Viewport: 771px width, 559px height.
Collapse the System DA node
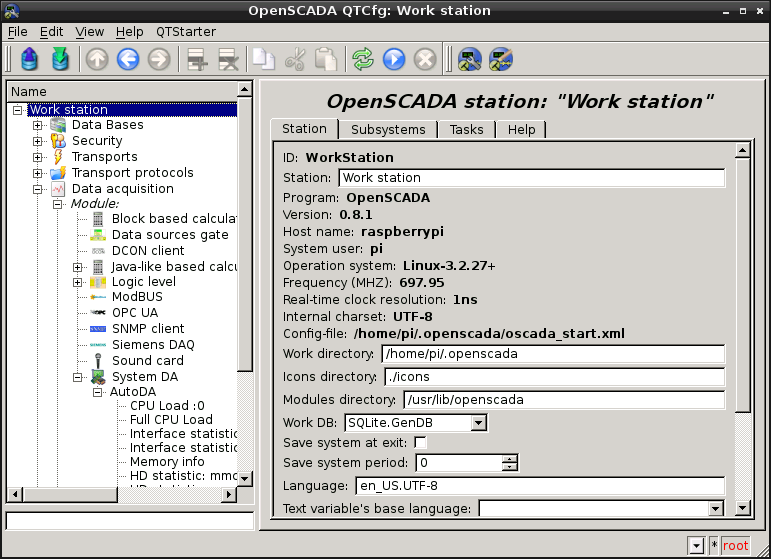click(x=78, y=377)
